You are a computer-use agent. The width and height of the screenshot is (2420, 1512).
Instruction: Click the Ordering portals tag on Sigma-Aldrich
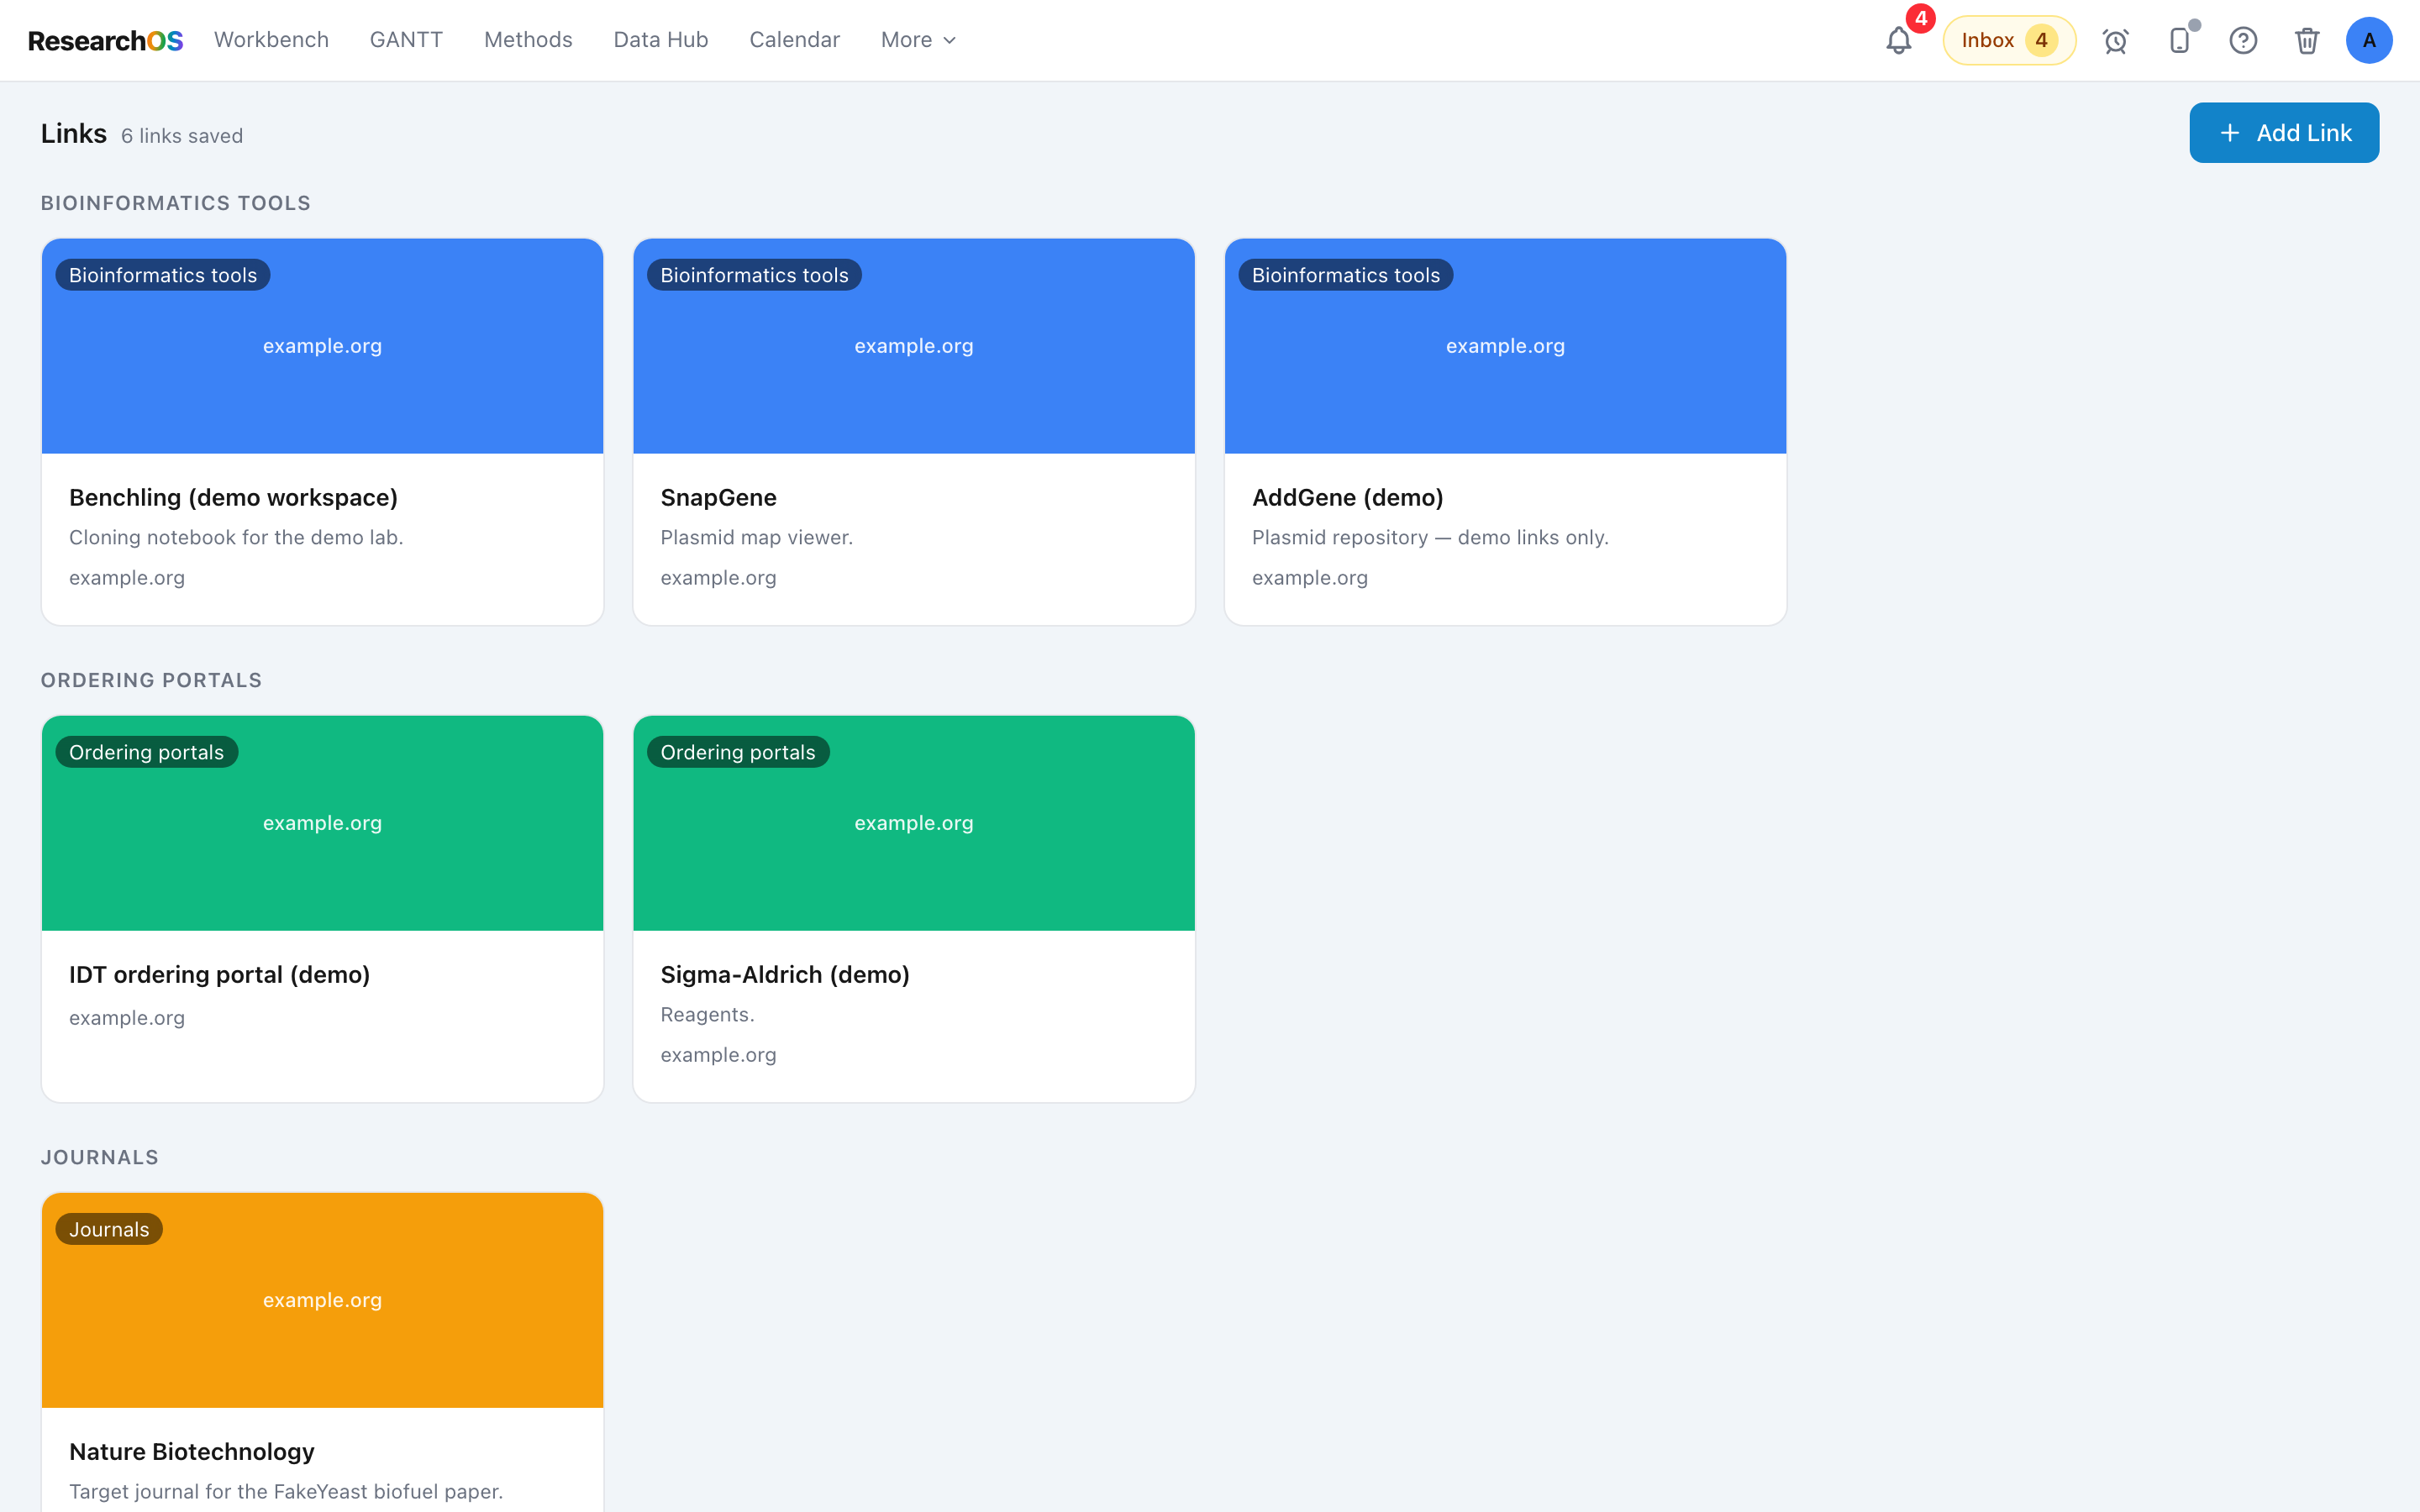pyautogui.click(x=738, y=752)
